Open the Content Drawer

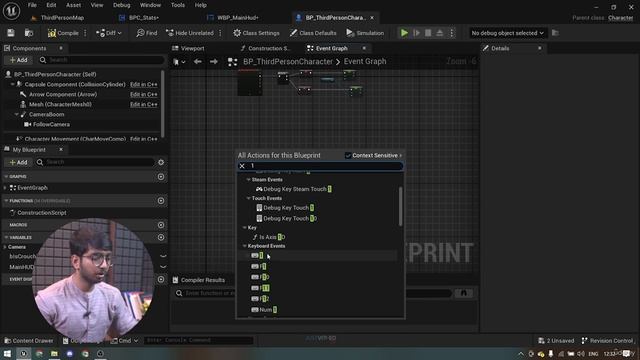(29, 340)
